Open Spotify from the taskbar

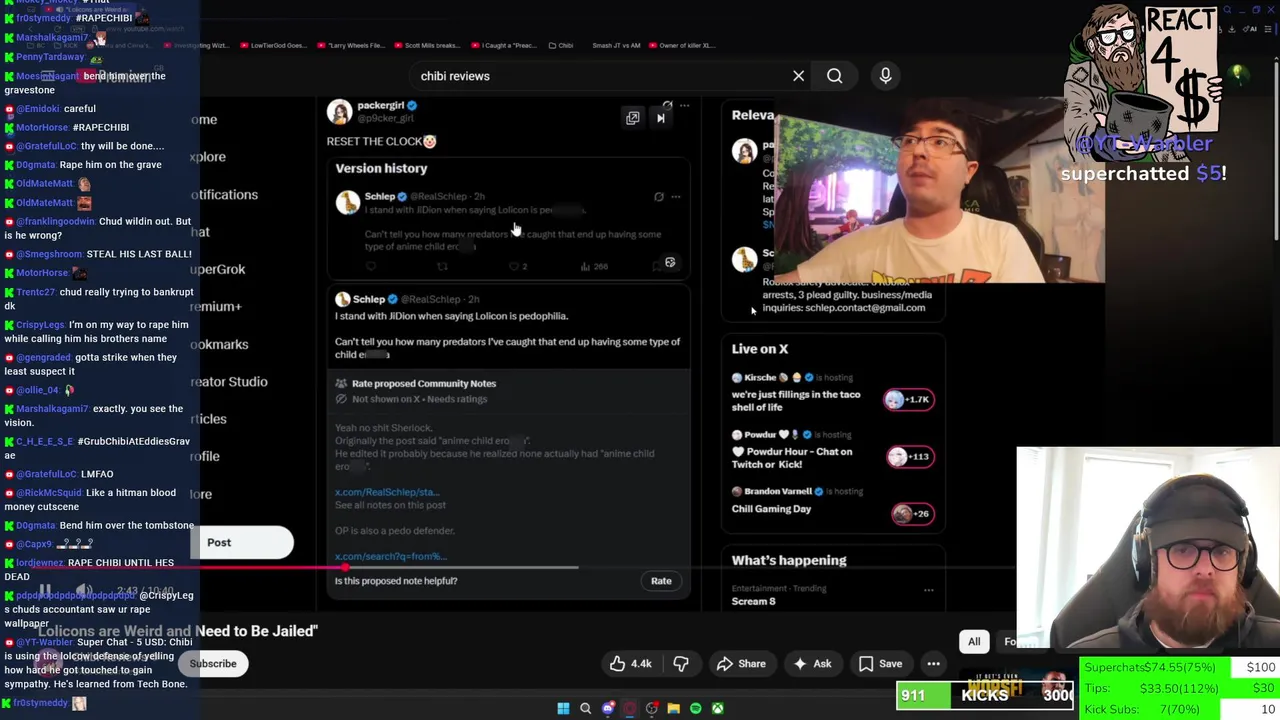(x=695, y=709)
